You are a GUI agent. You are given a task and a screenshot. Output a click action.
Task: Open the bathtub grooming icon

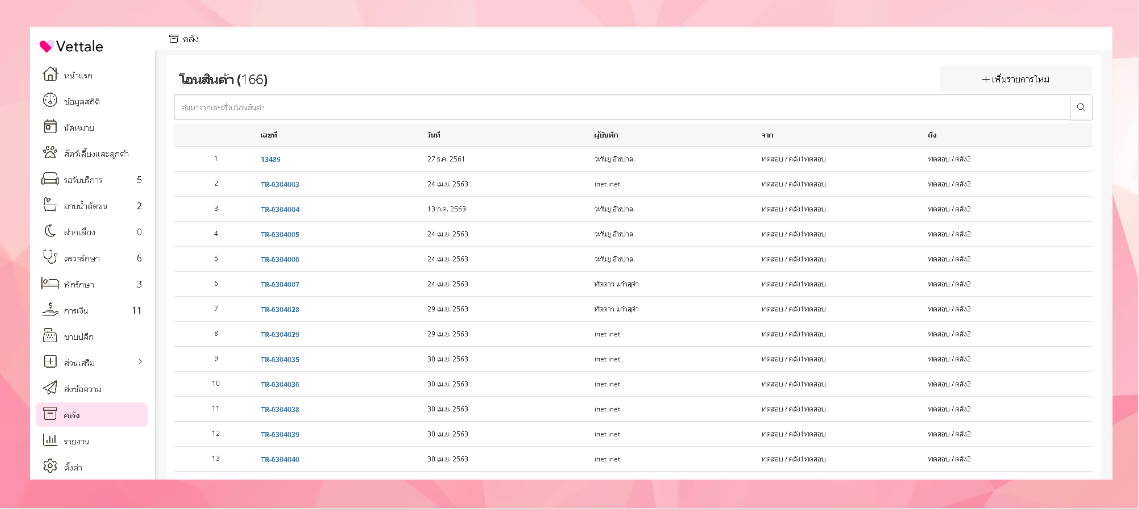(50, 205)
